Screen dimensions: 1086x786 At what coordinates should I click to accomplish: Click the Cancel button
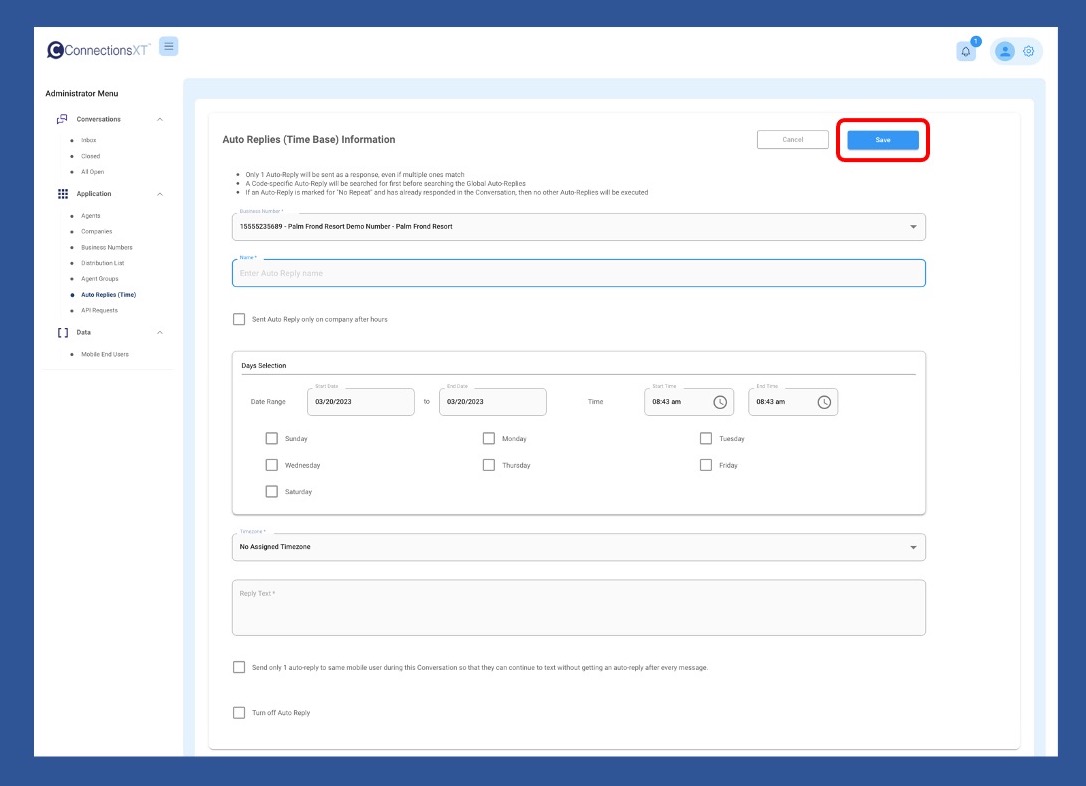[793, 140]
